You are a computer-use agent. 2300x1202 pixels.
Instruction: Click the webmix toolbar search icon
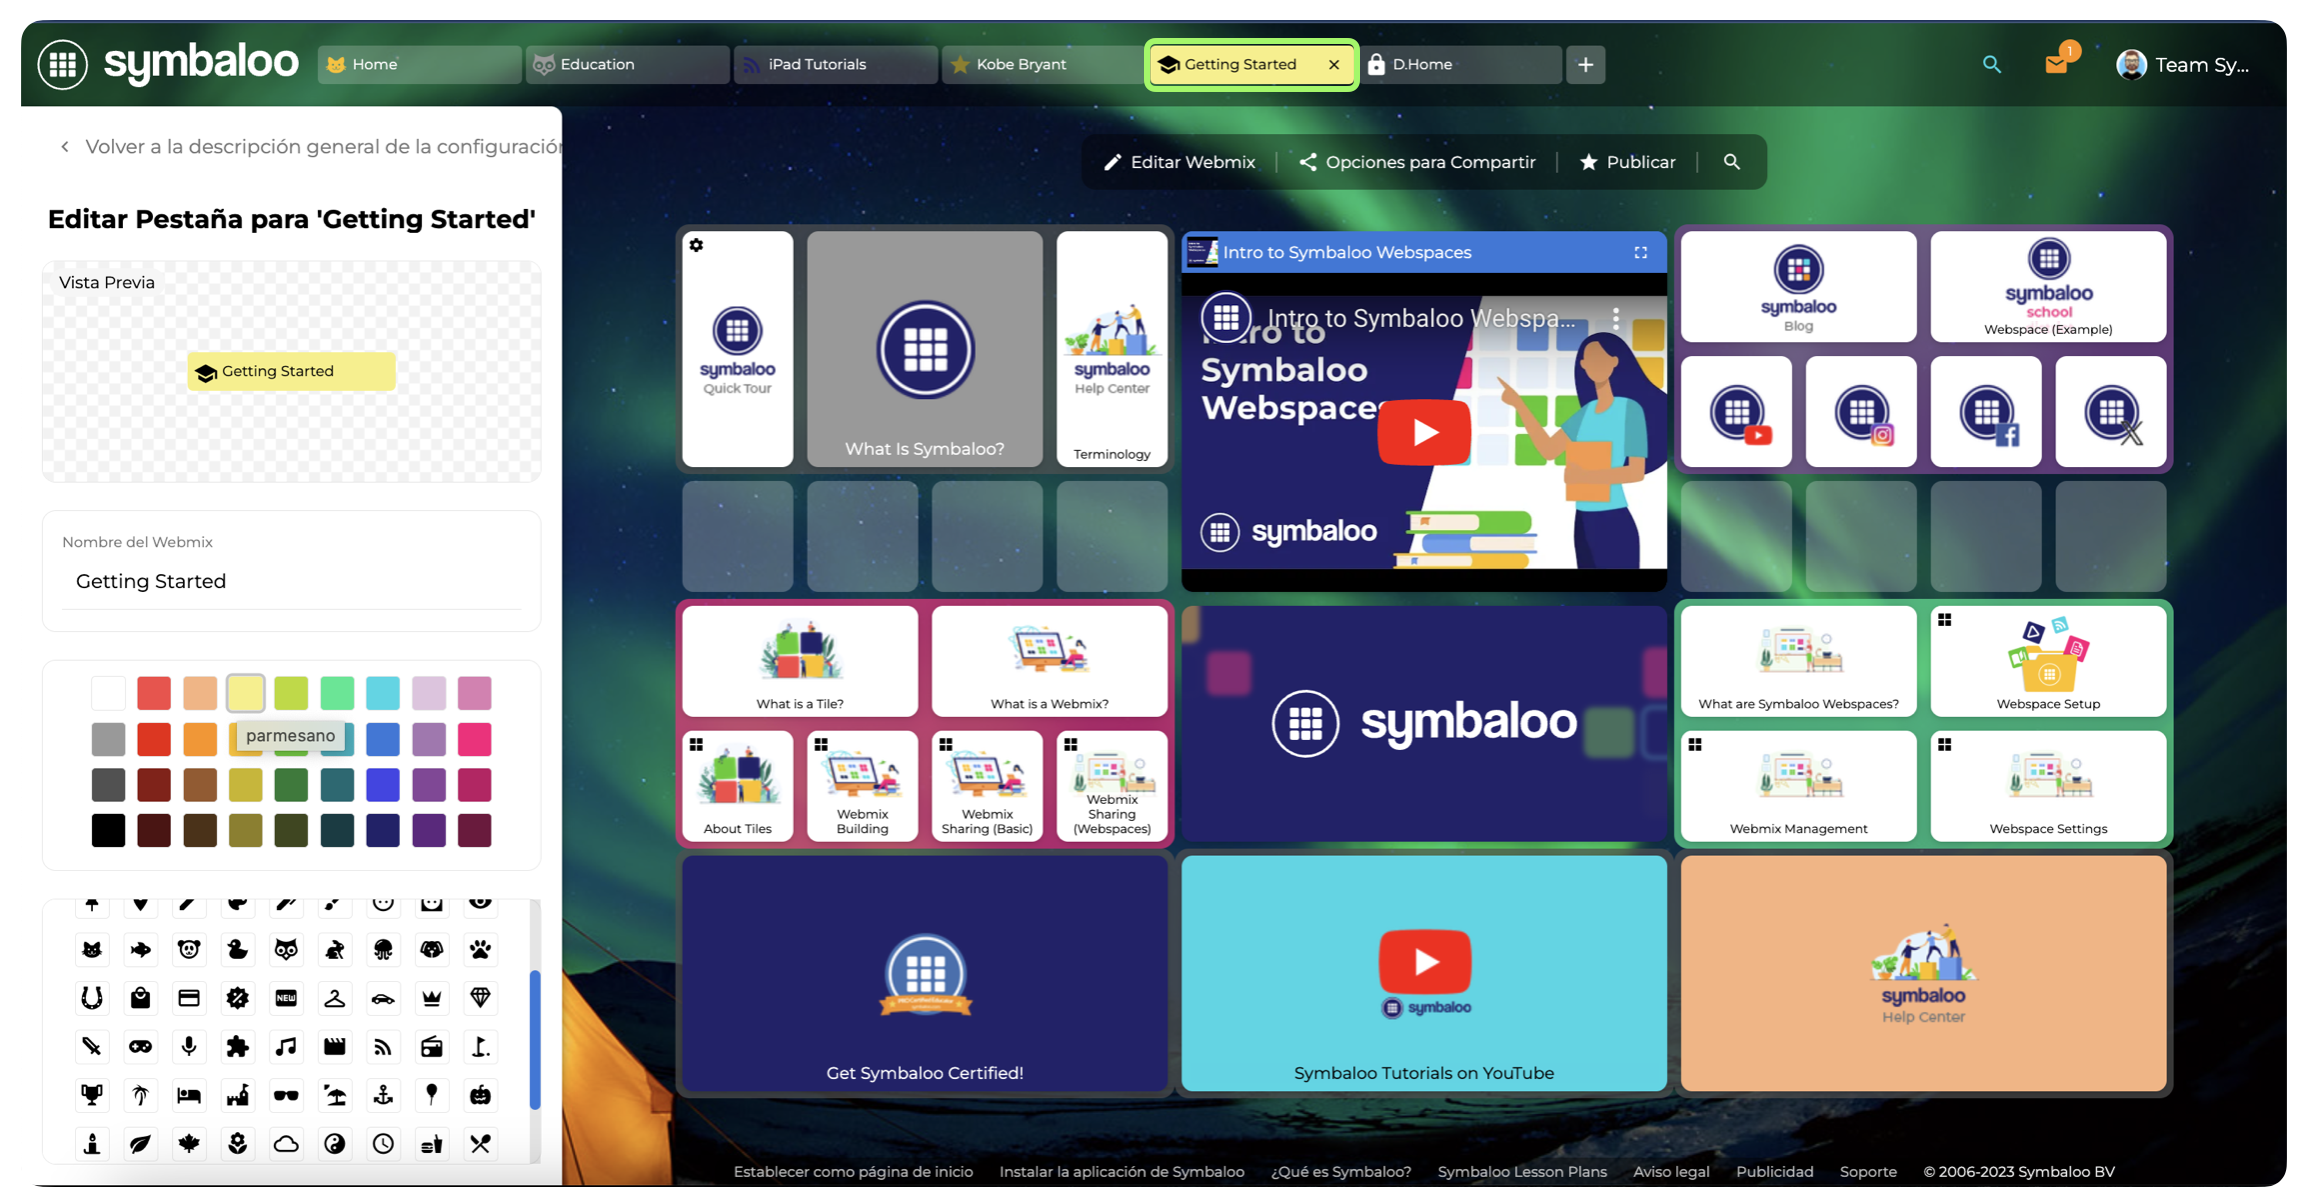coord(1731,162)
